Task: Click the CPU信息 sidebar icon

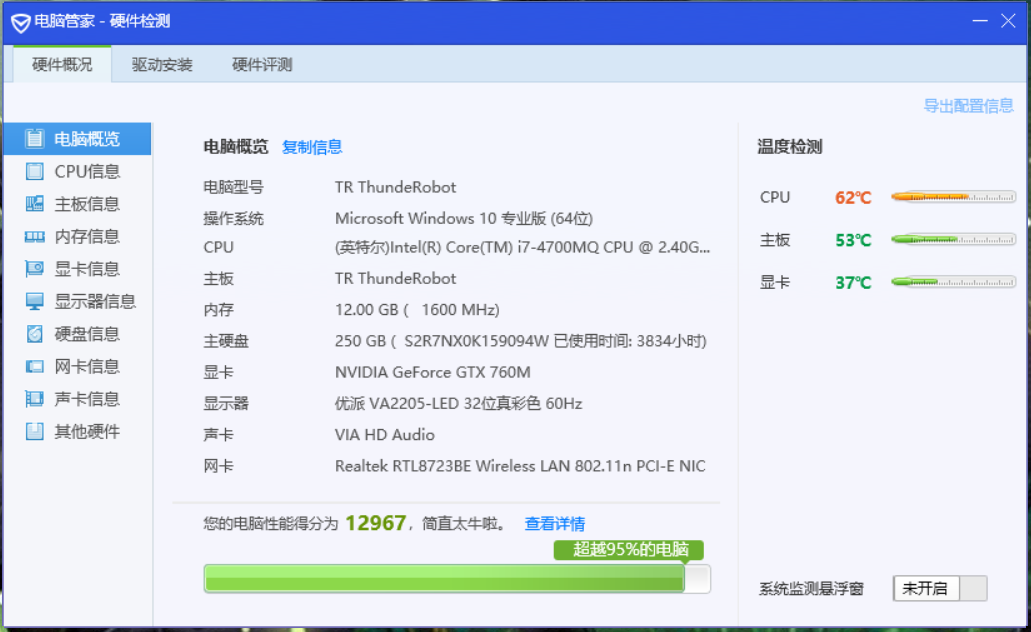Action: pos(34,172)
